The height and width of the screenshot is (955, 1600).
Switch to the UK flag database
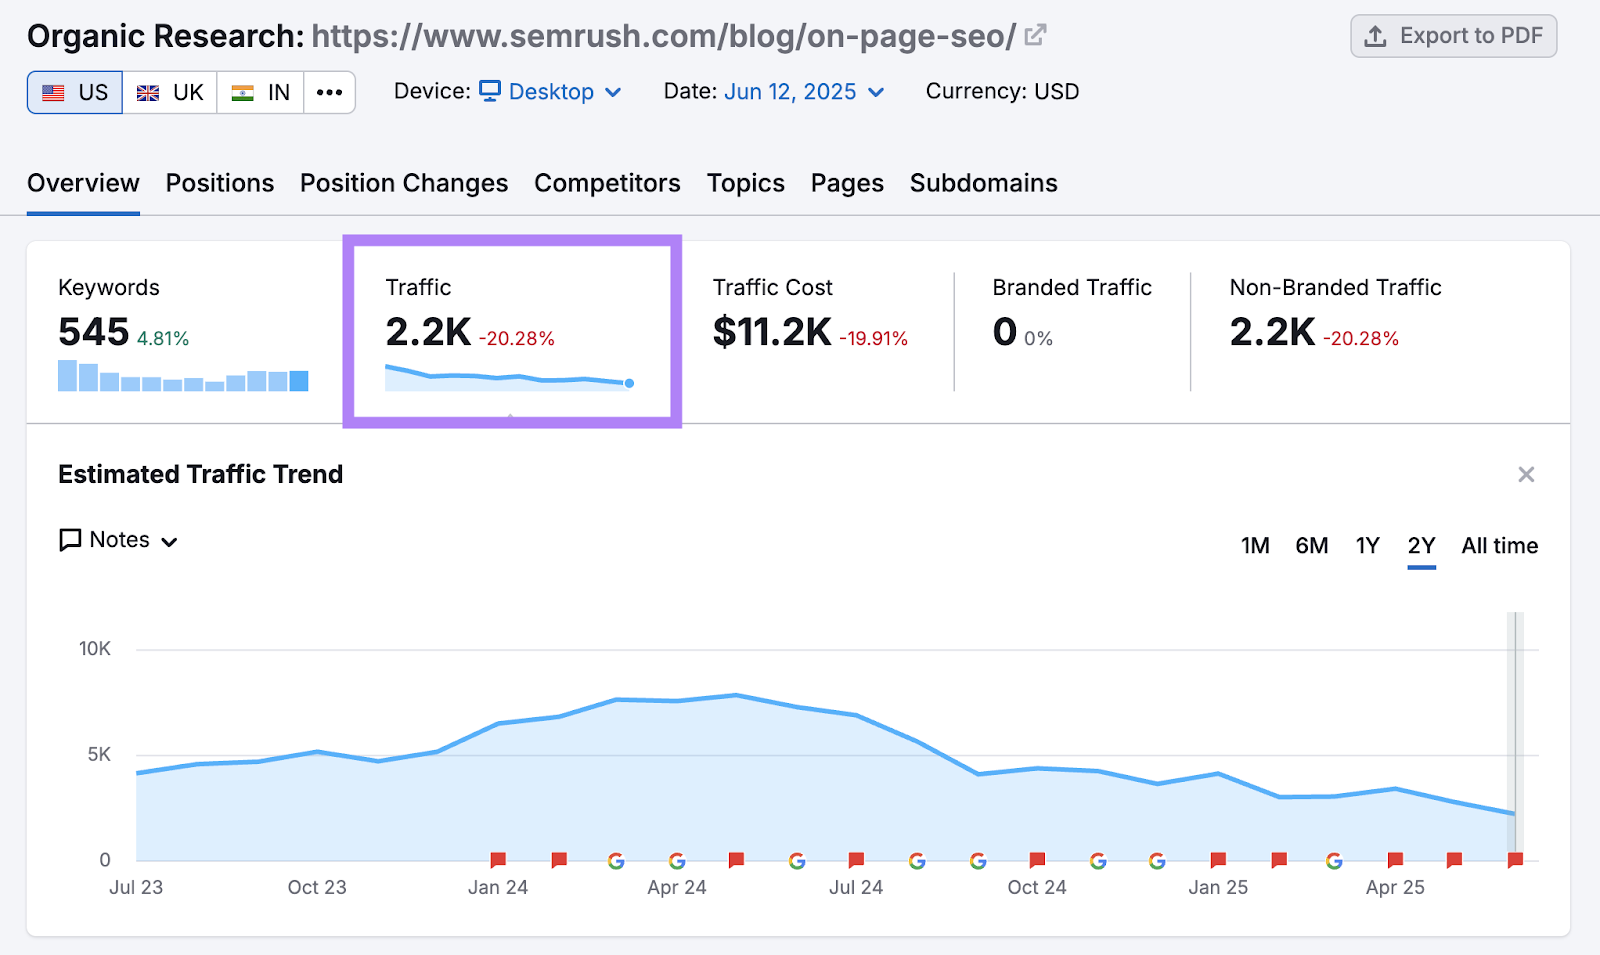coord(169,91)
